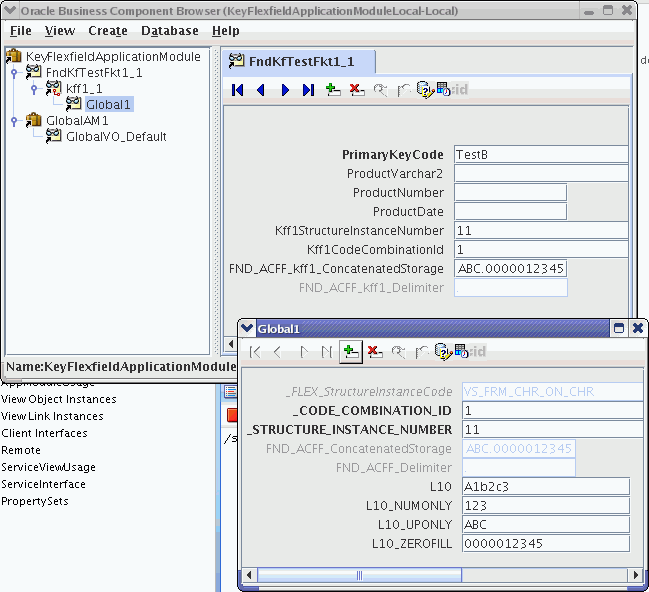Click View Object Instances in background list

tap(59, 399)
